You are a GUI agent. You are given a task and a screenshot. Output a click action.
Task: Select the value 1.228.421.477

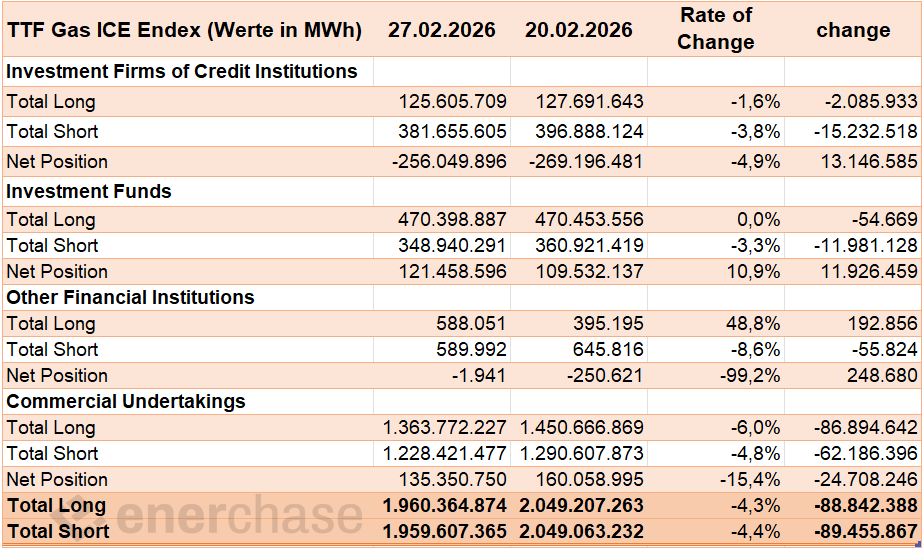click(445, 453)
